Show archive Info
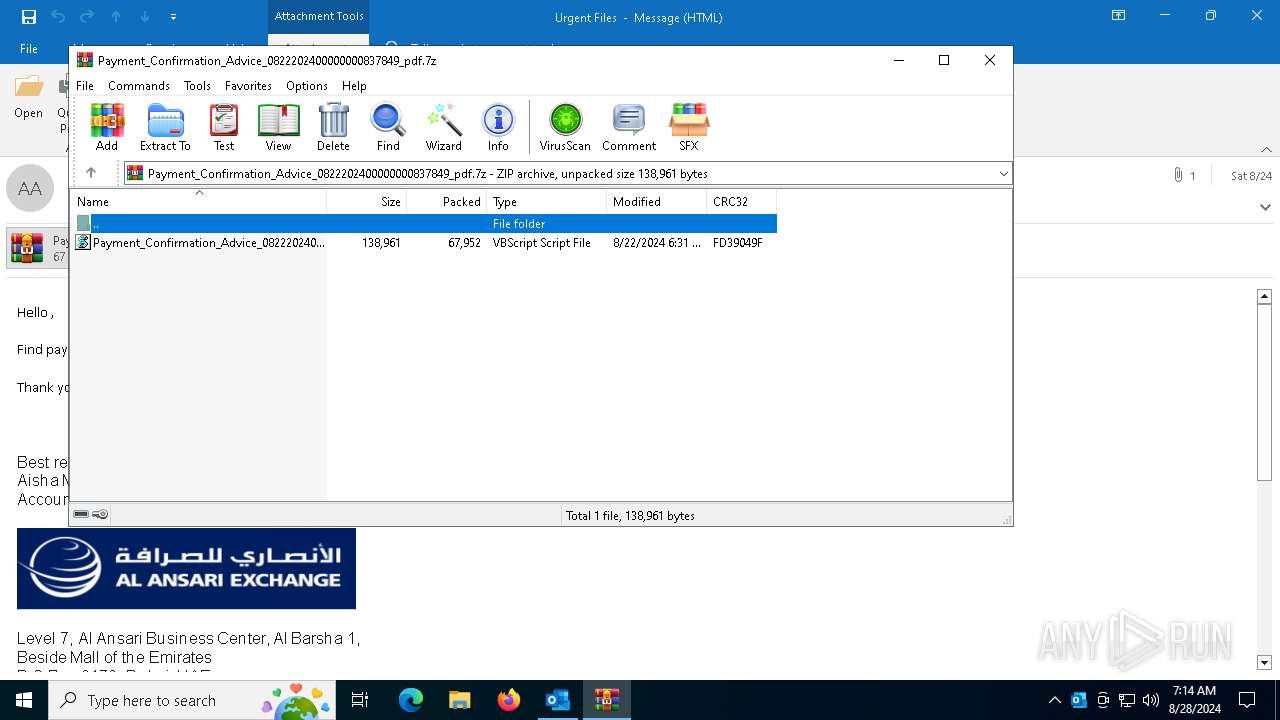 pos(498,127)
